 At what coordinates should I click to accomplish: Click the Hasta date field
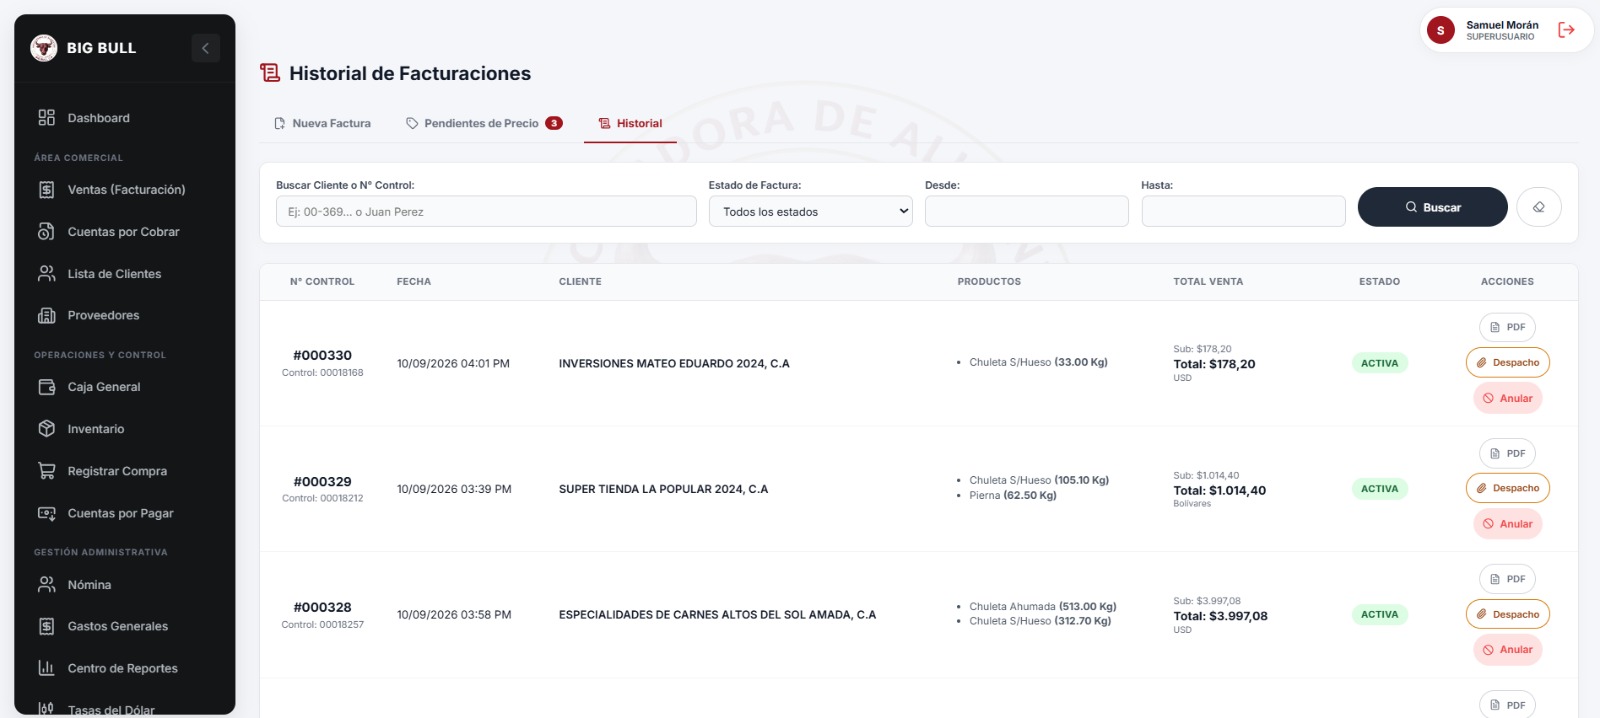point(1243,211)
